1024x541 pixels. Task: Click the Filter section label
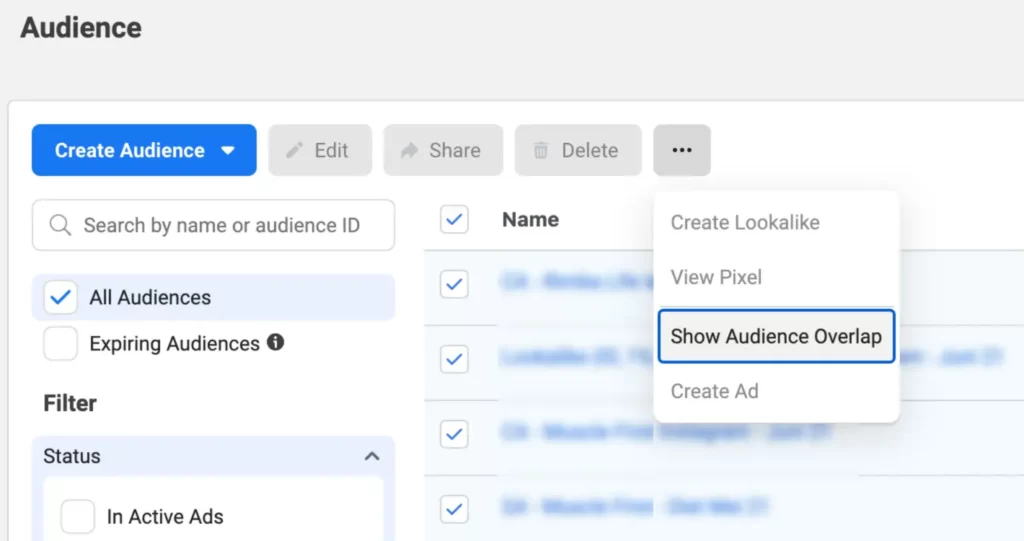coord(70,403)
